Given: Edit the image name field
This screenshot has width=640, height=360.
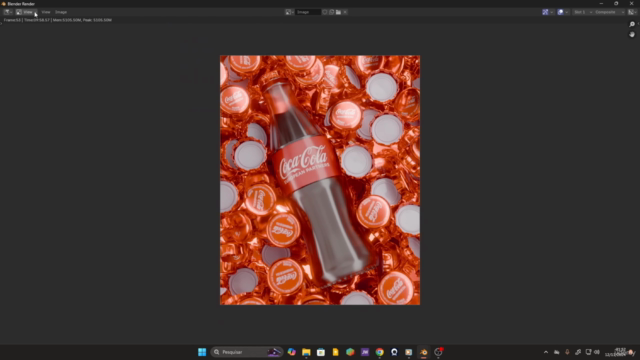Looking at the screenshot, I should pos(308,12).
